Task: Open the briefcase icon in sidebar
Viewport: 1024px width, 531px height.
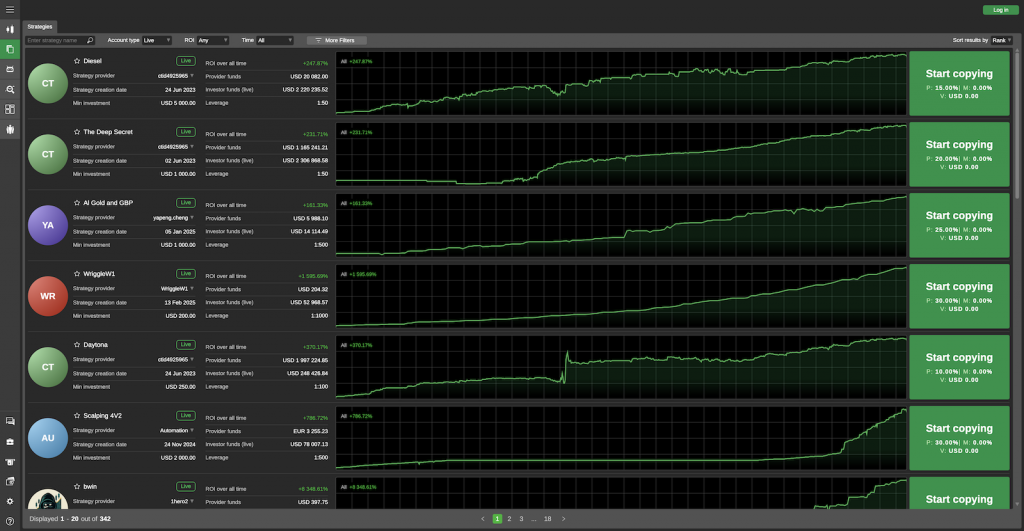Action: tap(10, 442)
